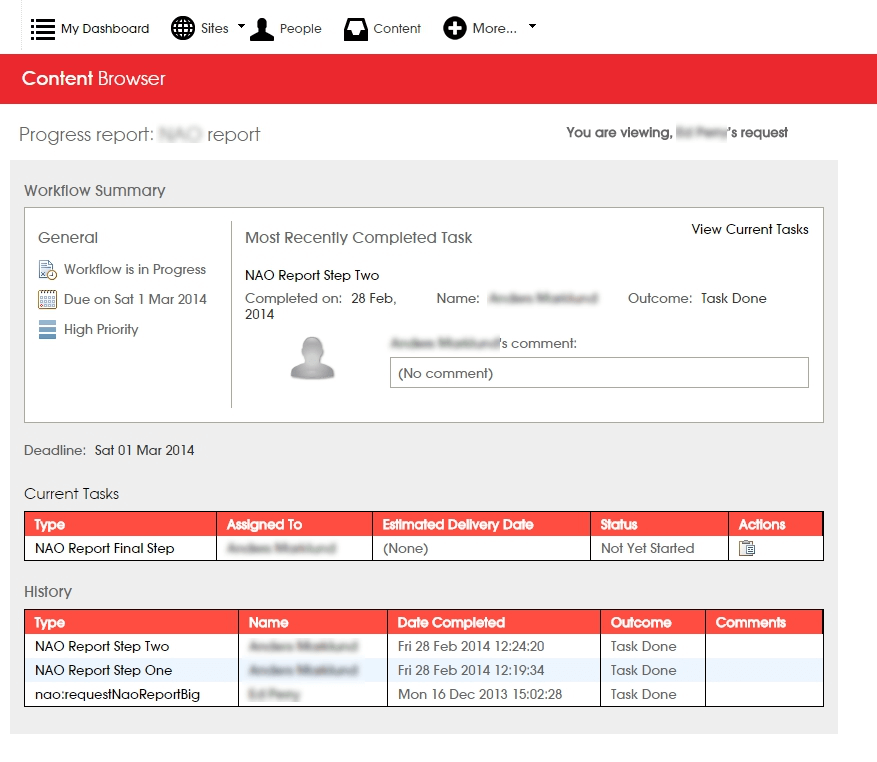Click the Outcome Task Done value in summary
Screen dimensions: 877x762
pos(734,298)
